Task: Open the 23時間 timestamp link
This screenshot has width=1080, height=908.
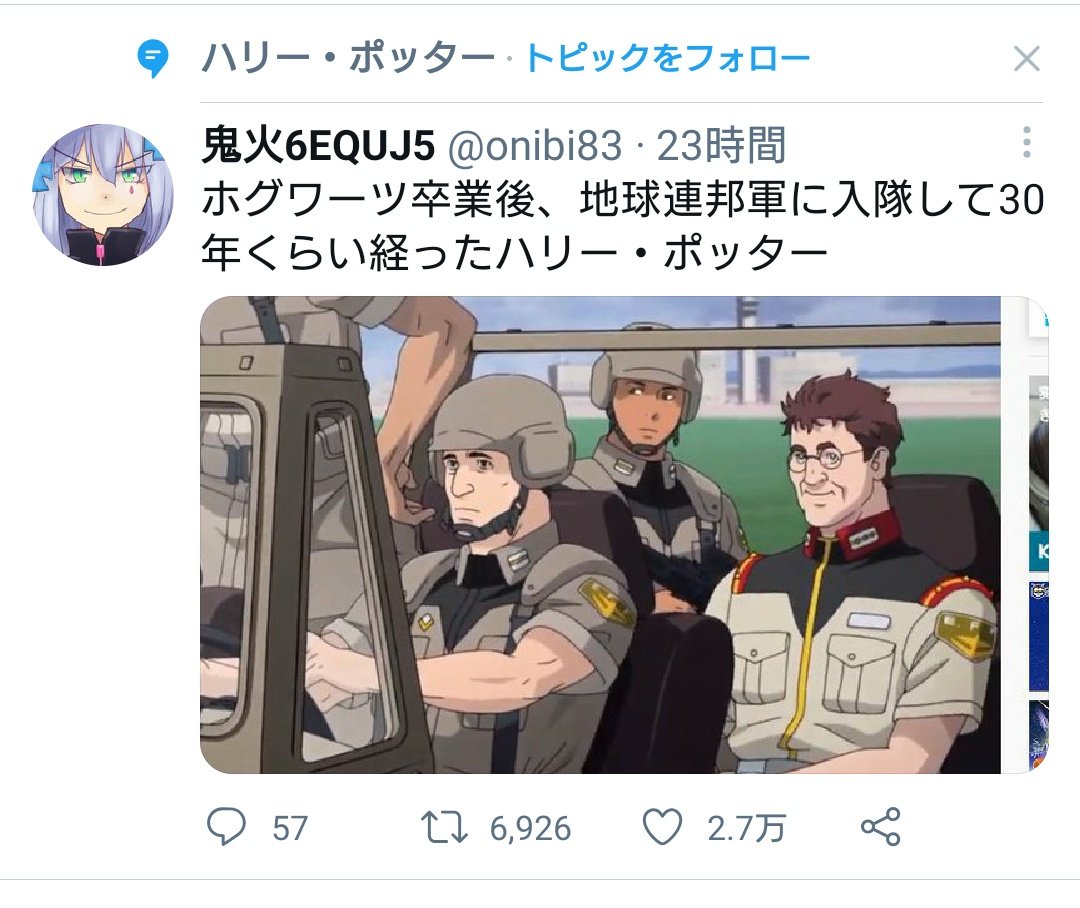Action: click(x=721, y=145)
